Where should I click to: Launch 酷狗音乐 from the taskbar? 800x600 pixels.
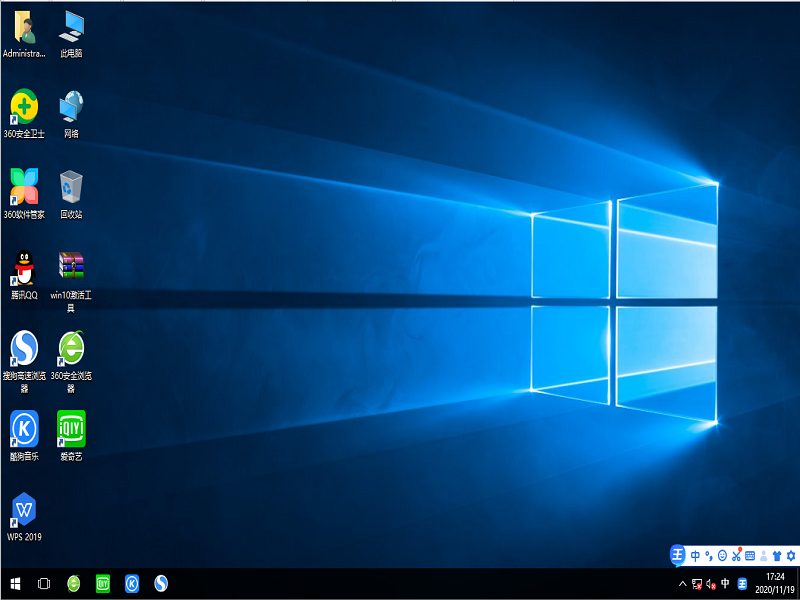pos(131,583)
